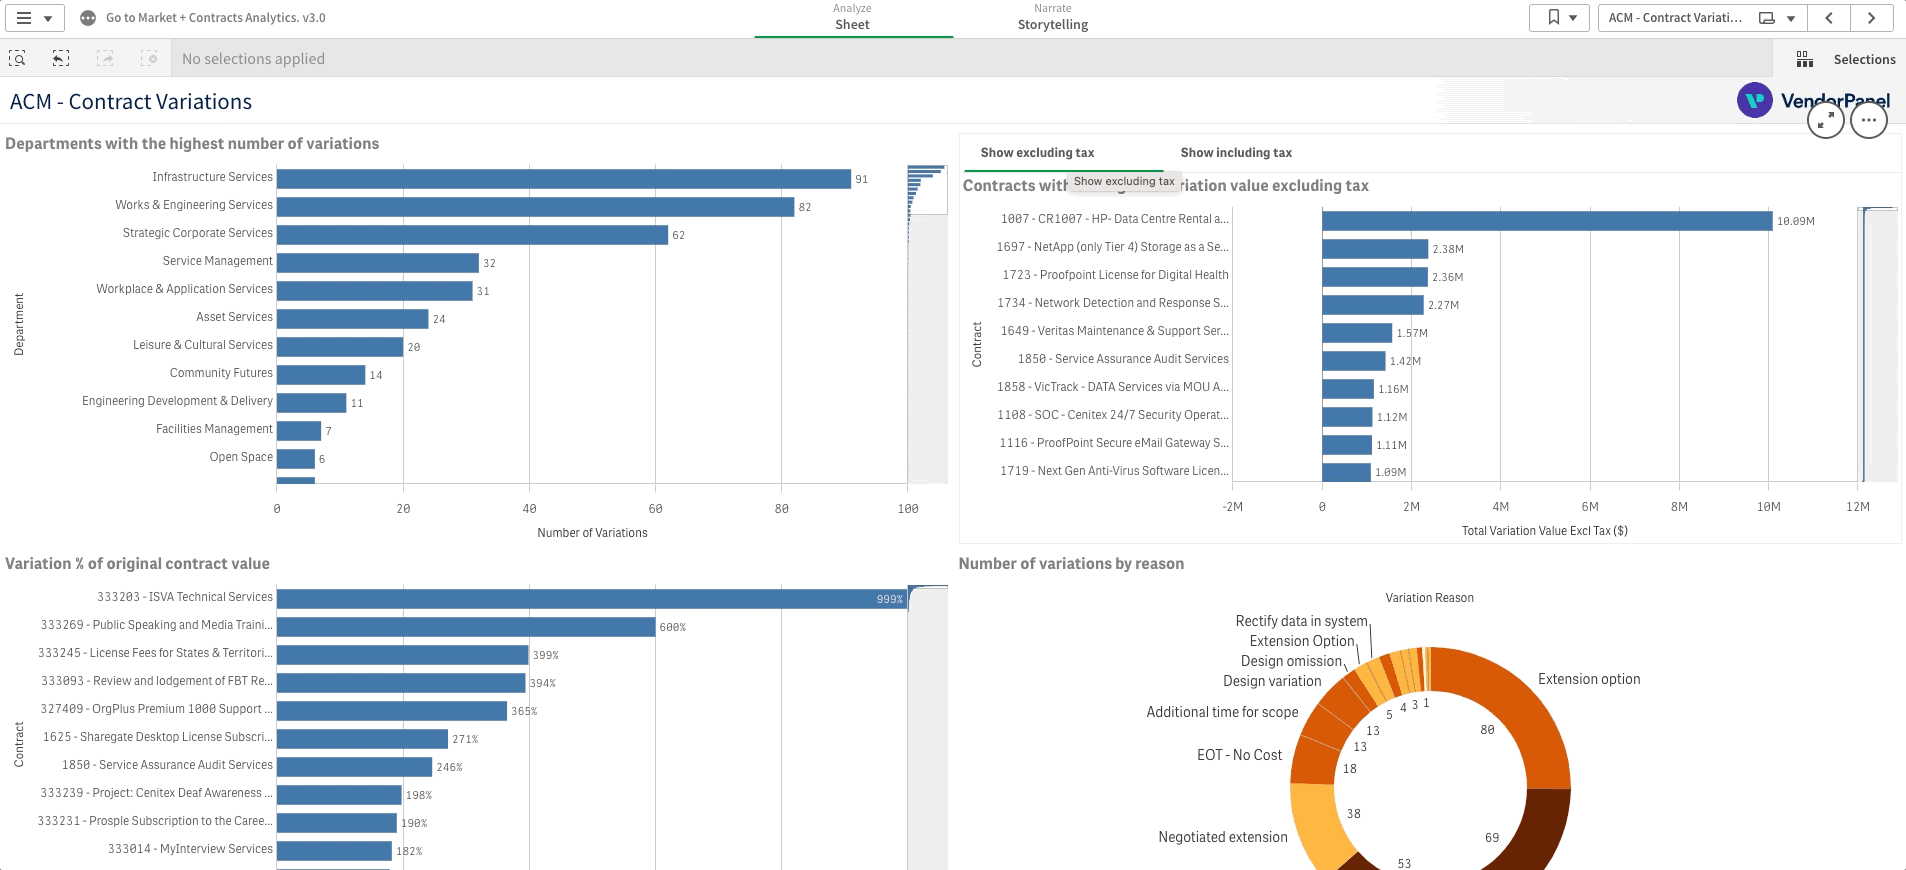
Task: Go to the previous sheet
Action: (1829, 18)
